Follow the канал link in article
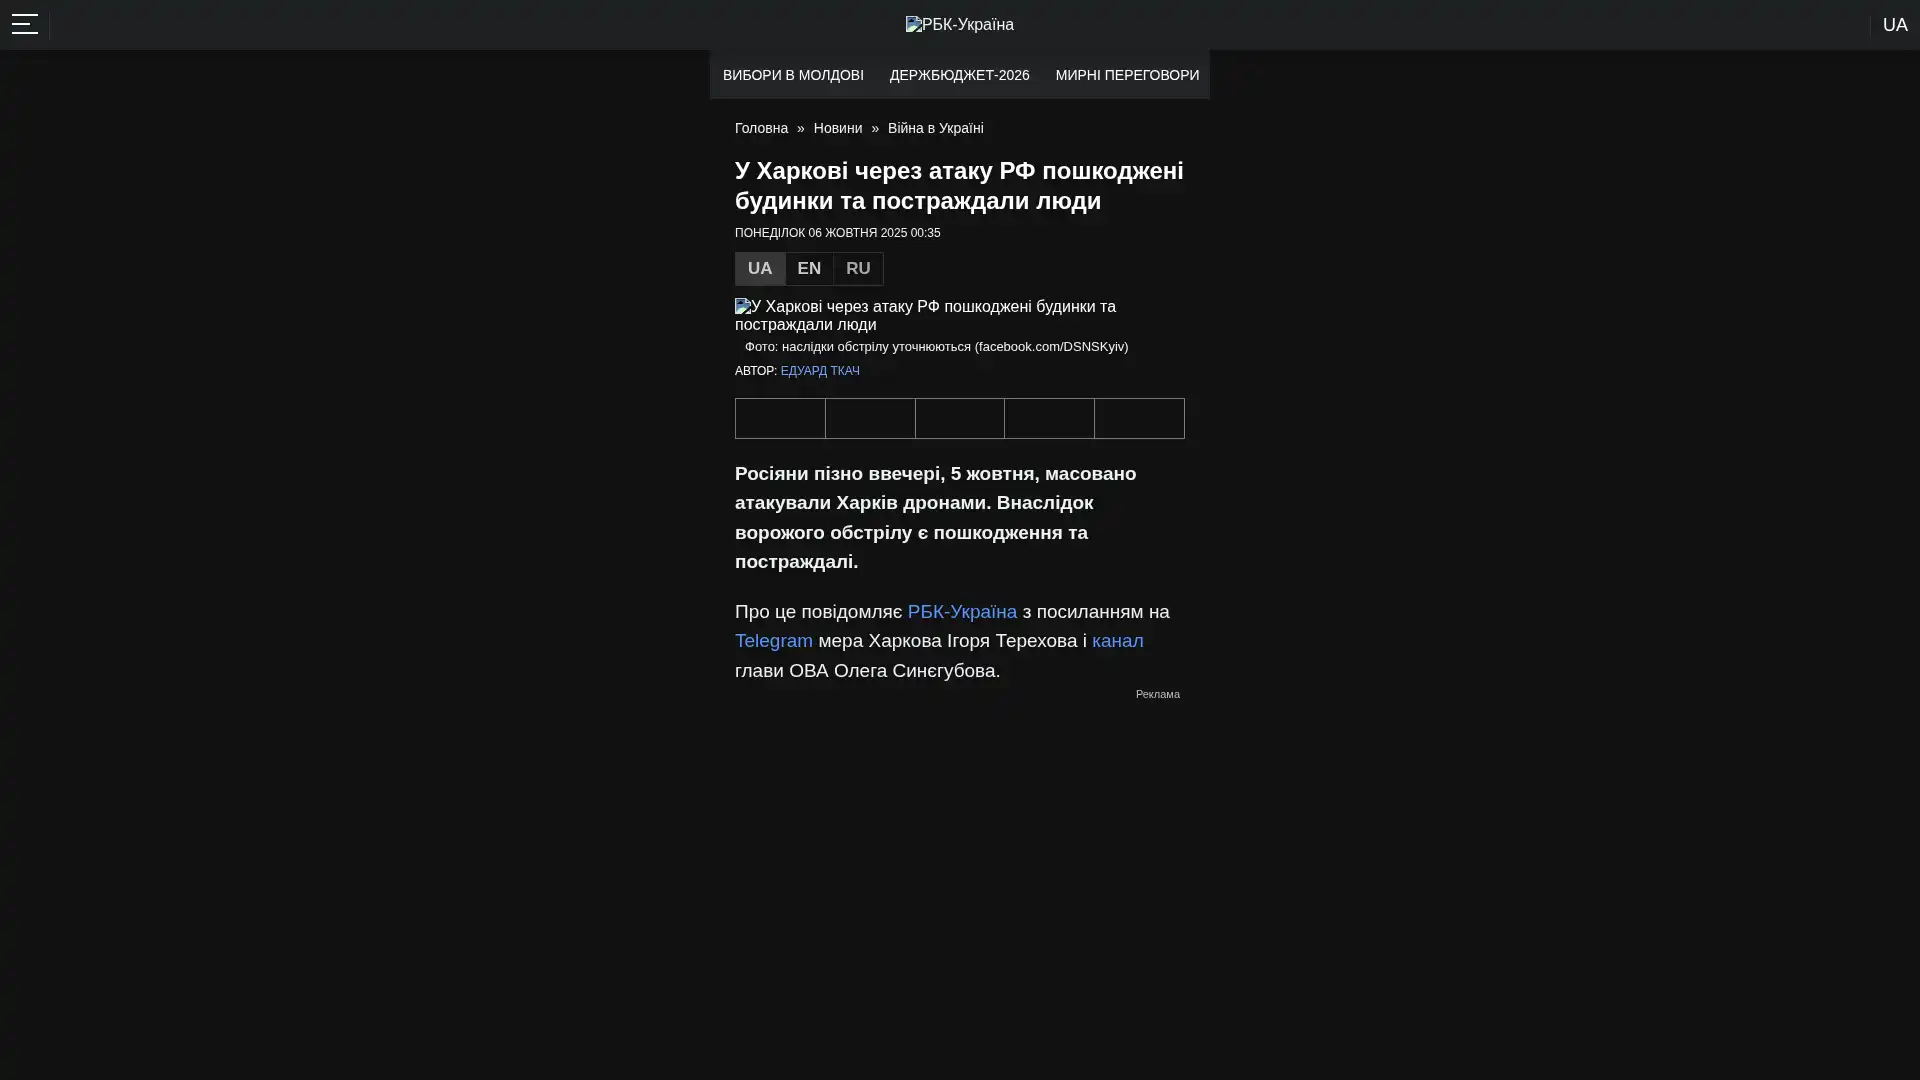This screenshot has width=1920, height=1080. [x=1117, y=641]
